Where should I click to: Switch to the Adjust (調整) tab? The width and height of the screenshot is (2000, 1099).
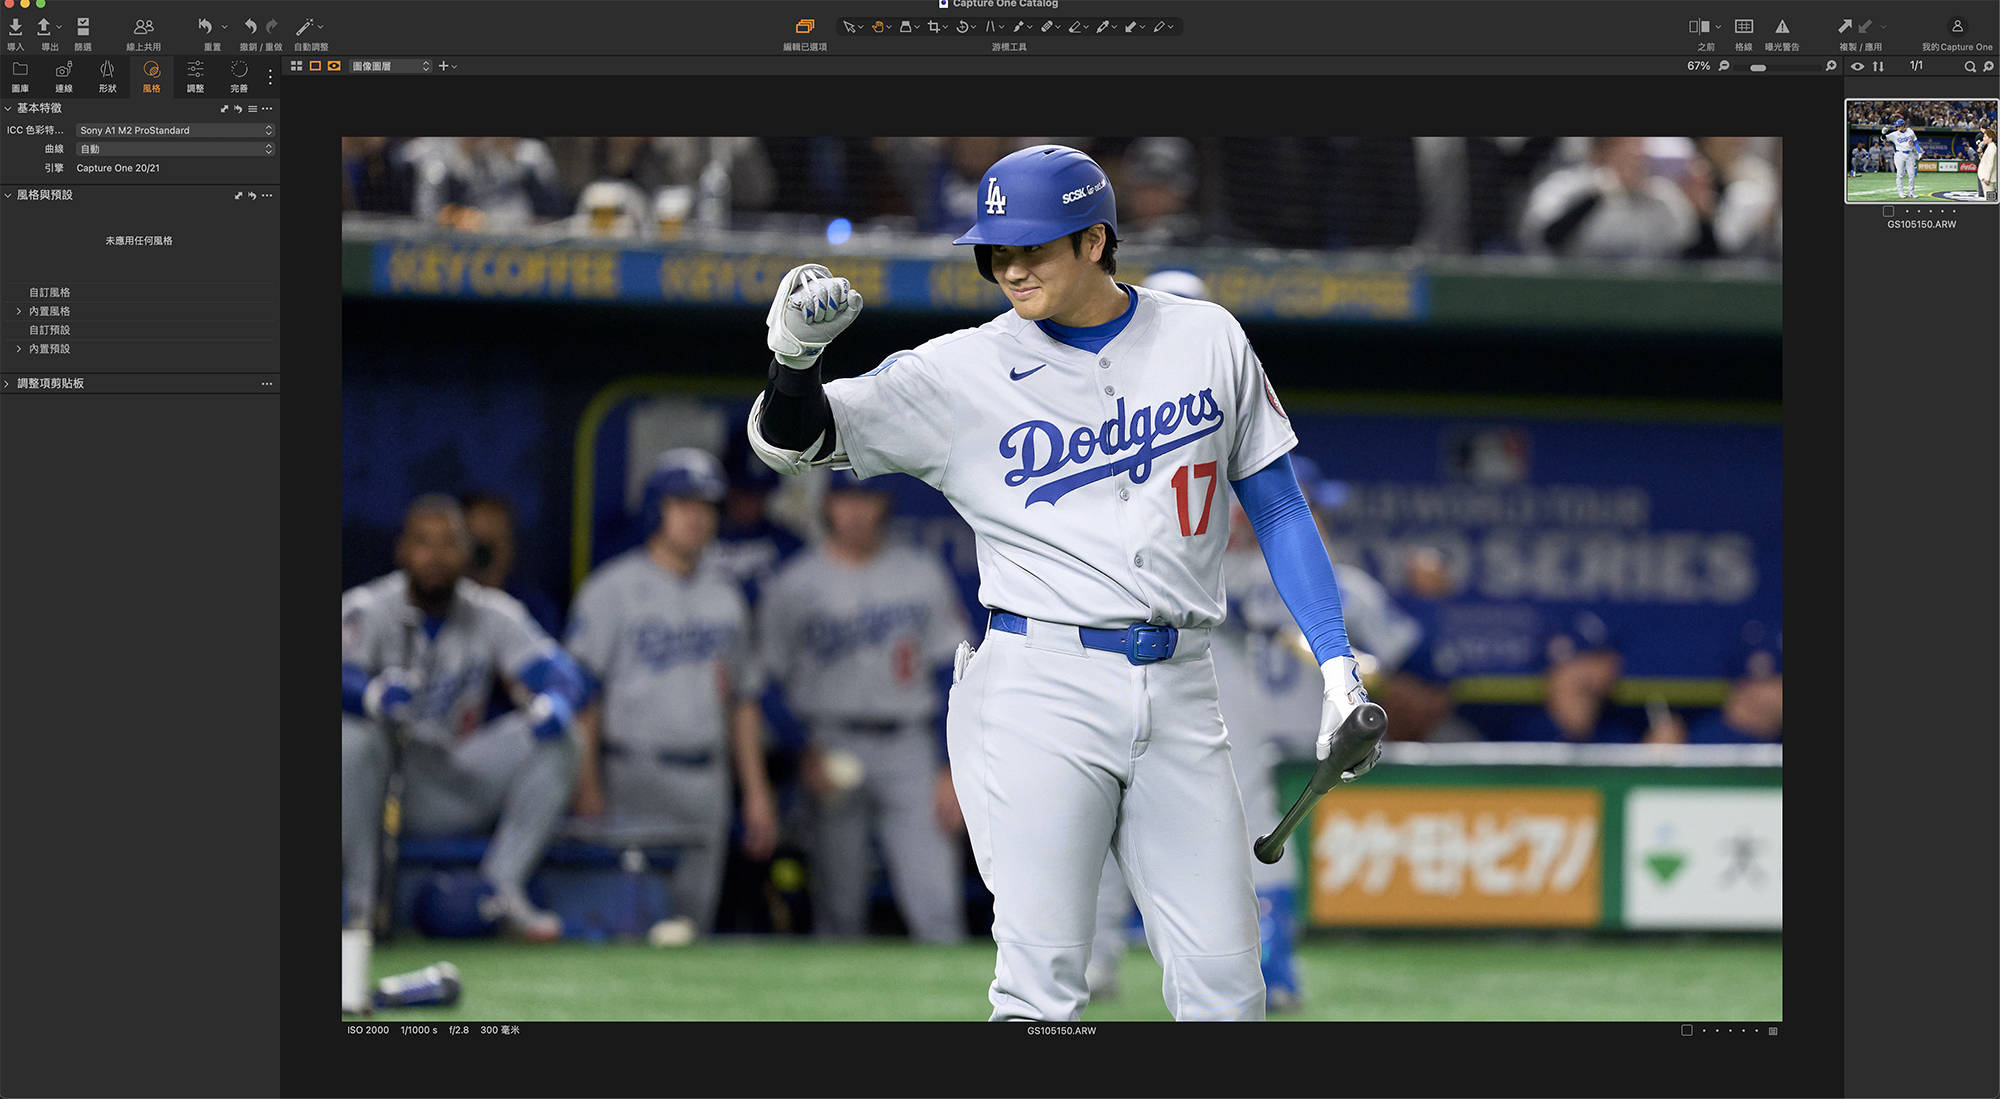(195, 76)
